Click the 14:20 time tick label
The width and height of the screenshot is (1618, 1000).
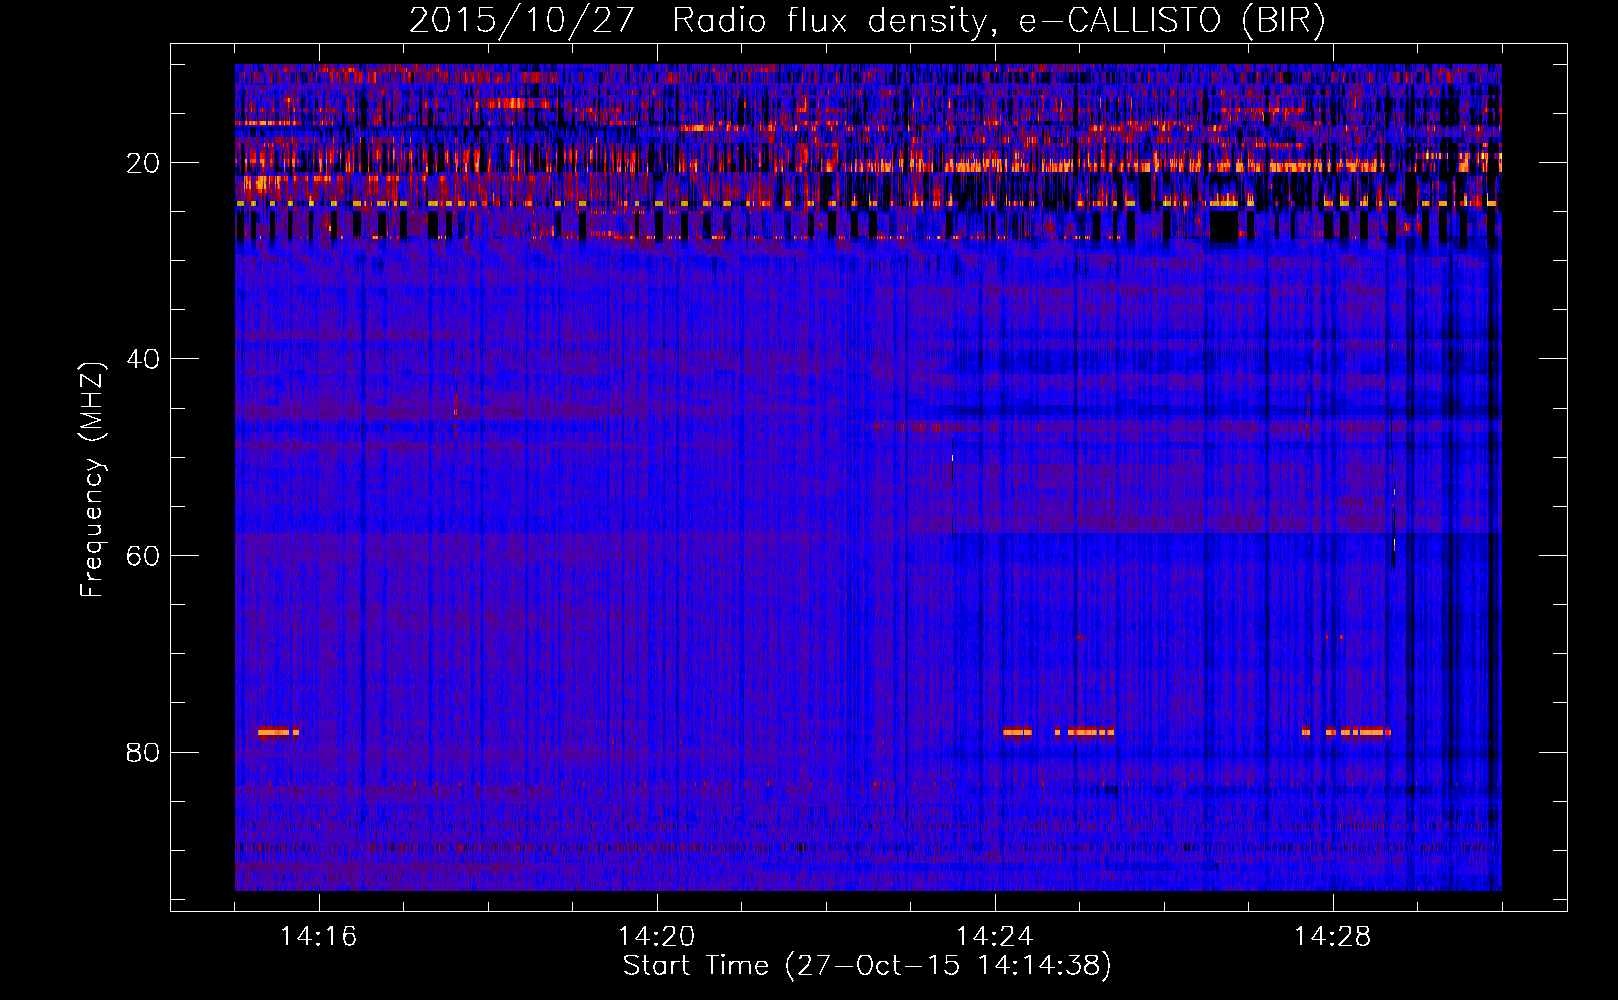(657, 936)
